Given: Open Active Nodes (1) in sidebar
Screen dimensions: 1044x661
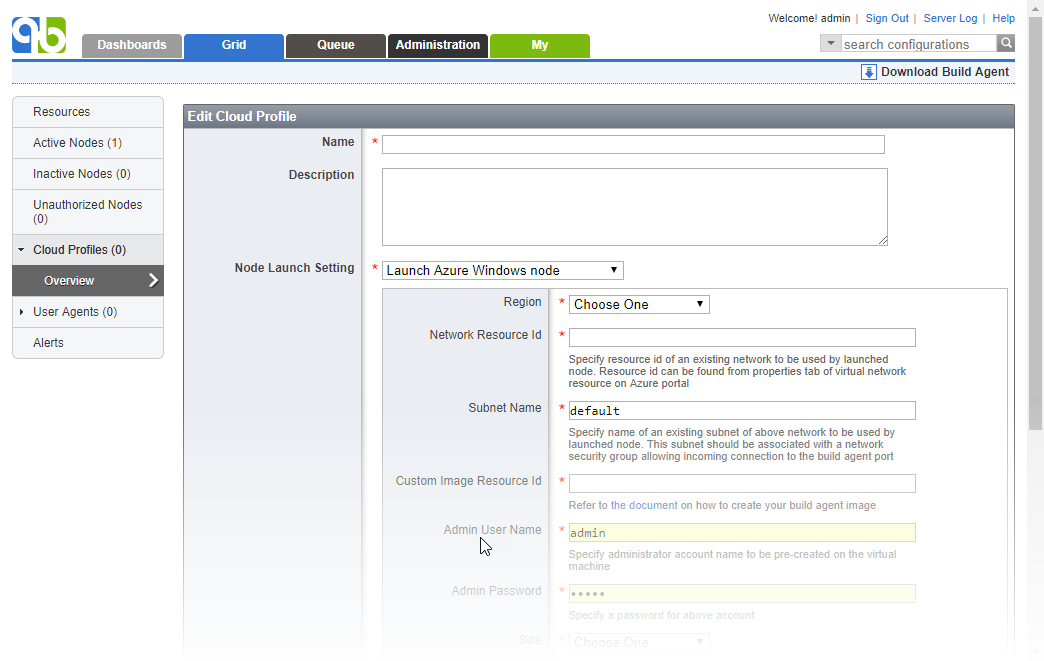Looking at the screenshot, I should tap(88, 143).
